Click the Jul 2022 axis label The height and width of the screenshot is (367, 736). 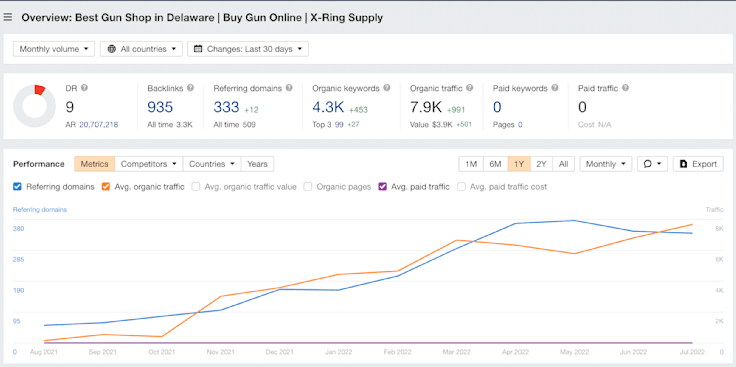(691, 352)
